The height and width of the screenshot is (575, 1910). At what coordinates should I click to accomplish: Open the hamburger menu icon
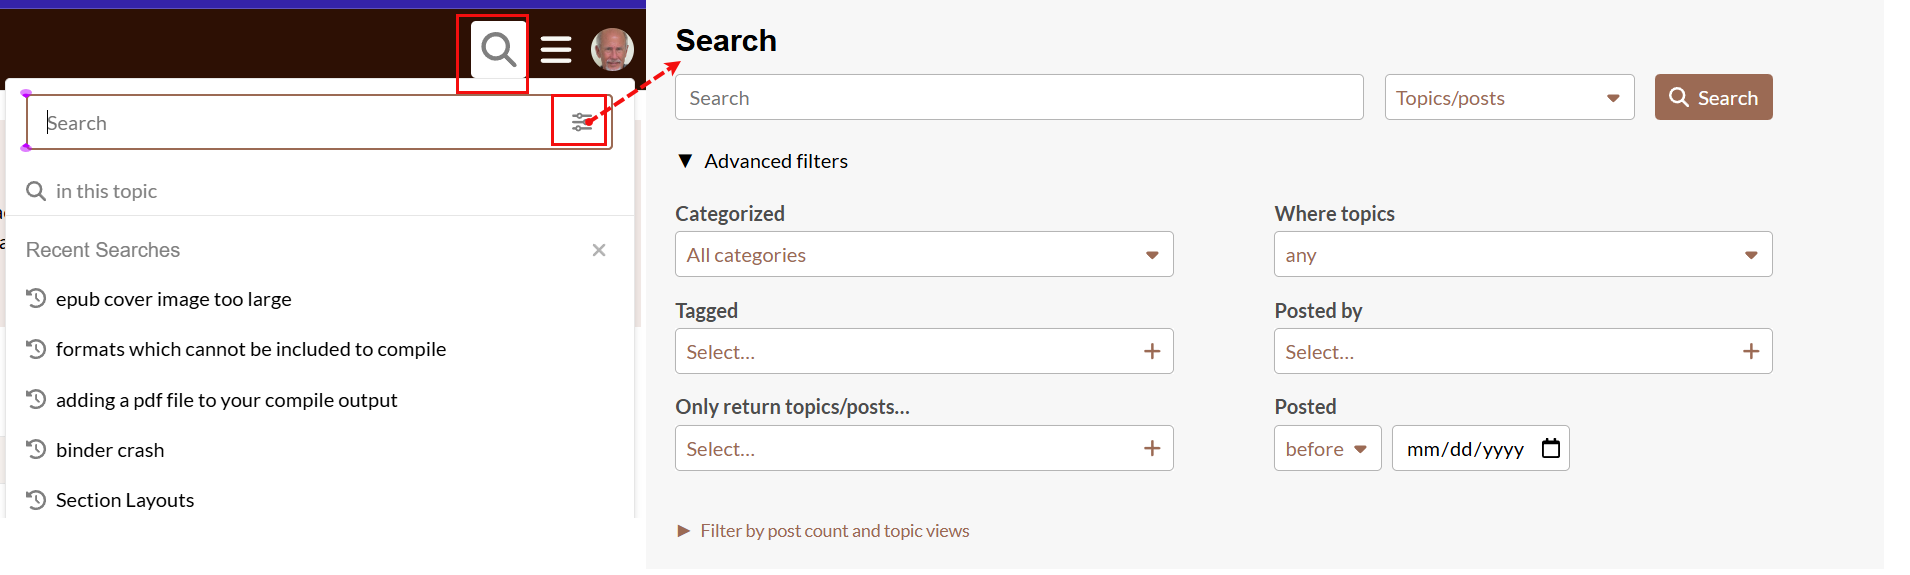pyautogui.click(x=556, y=49)
